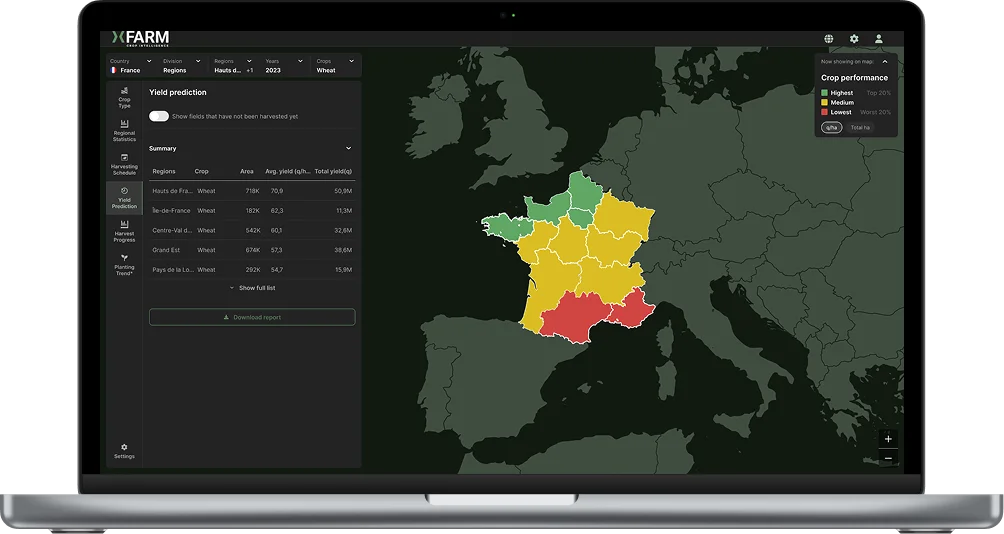Select the Pays de la Loire row
Image resolution: width=1004 pixels, height=534 pixels.
(252, 270)
